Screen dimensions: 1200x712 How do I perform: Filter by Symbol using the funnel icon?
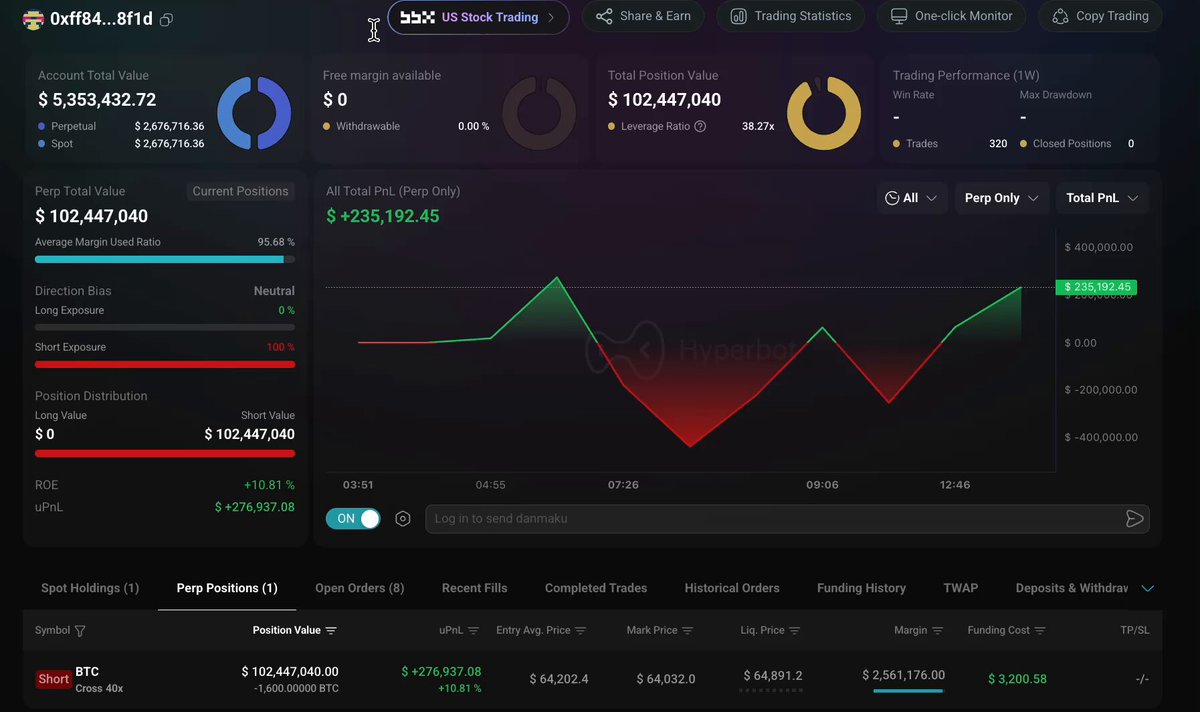(x=80, y=631)
